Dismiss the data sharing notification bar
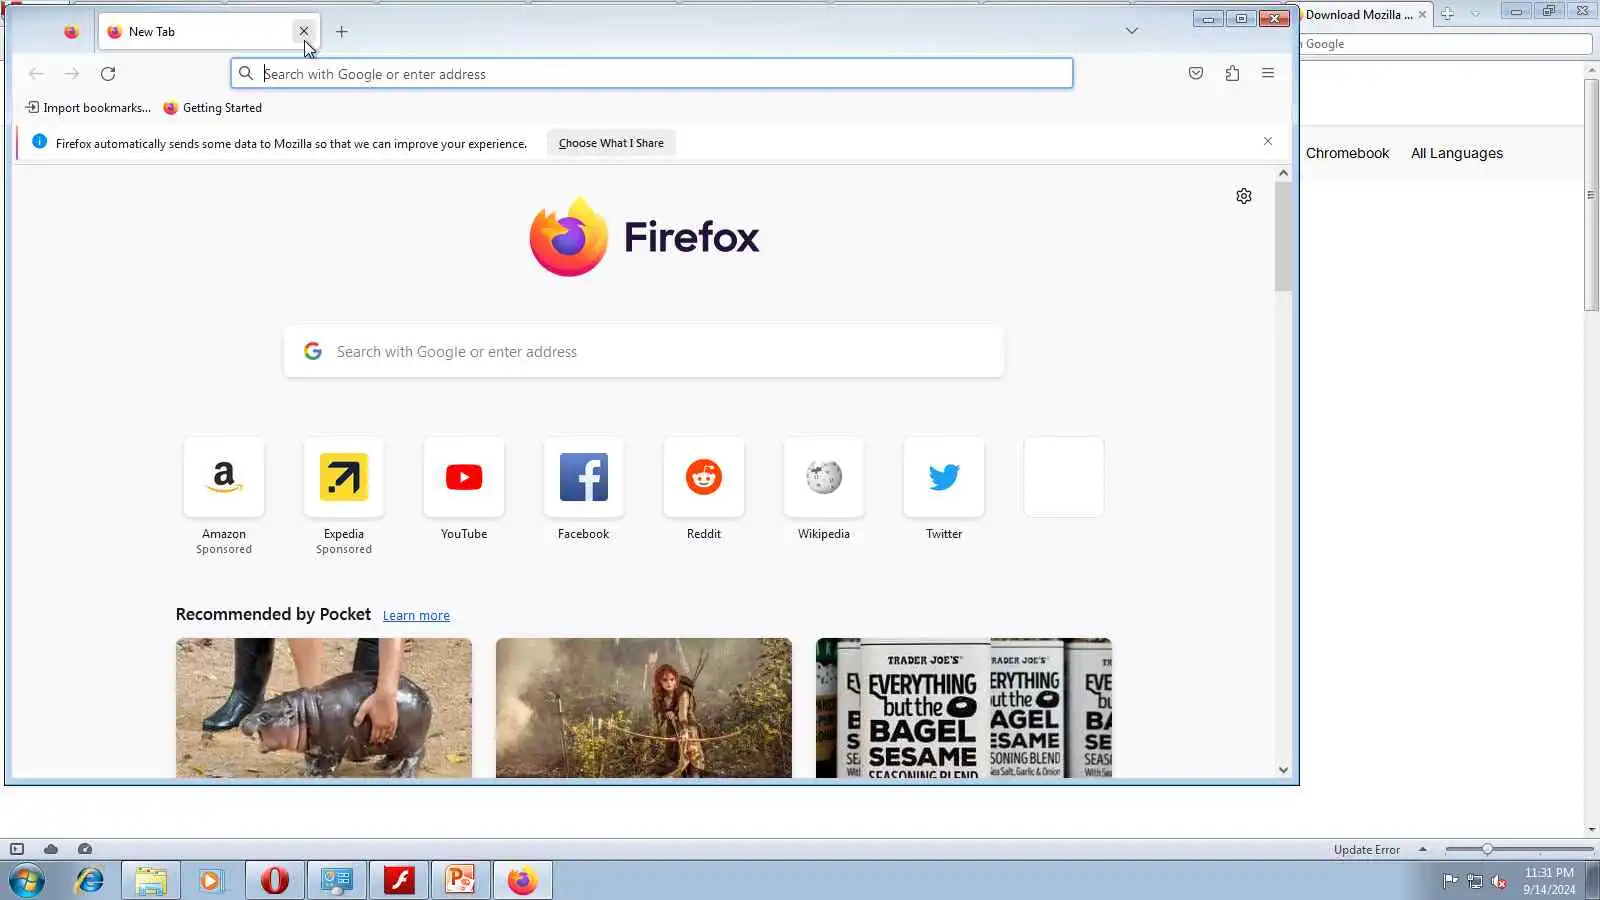This screenshot has width=1600, height=900. pos(1268,141)
